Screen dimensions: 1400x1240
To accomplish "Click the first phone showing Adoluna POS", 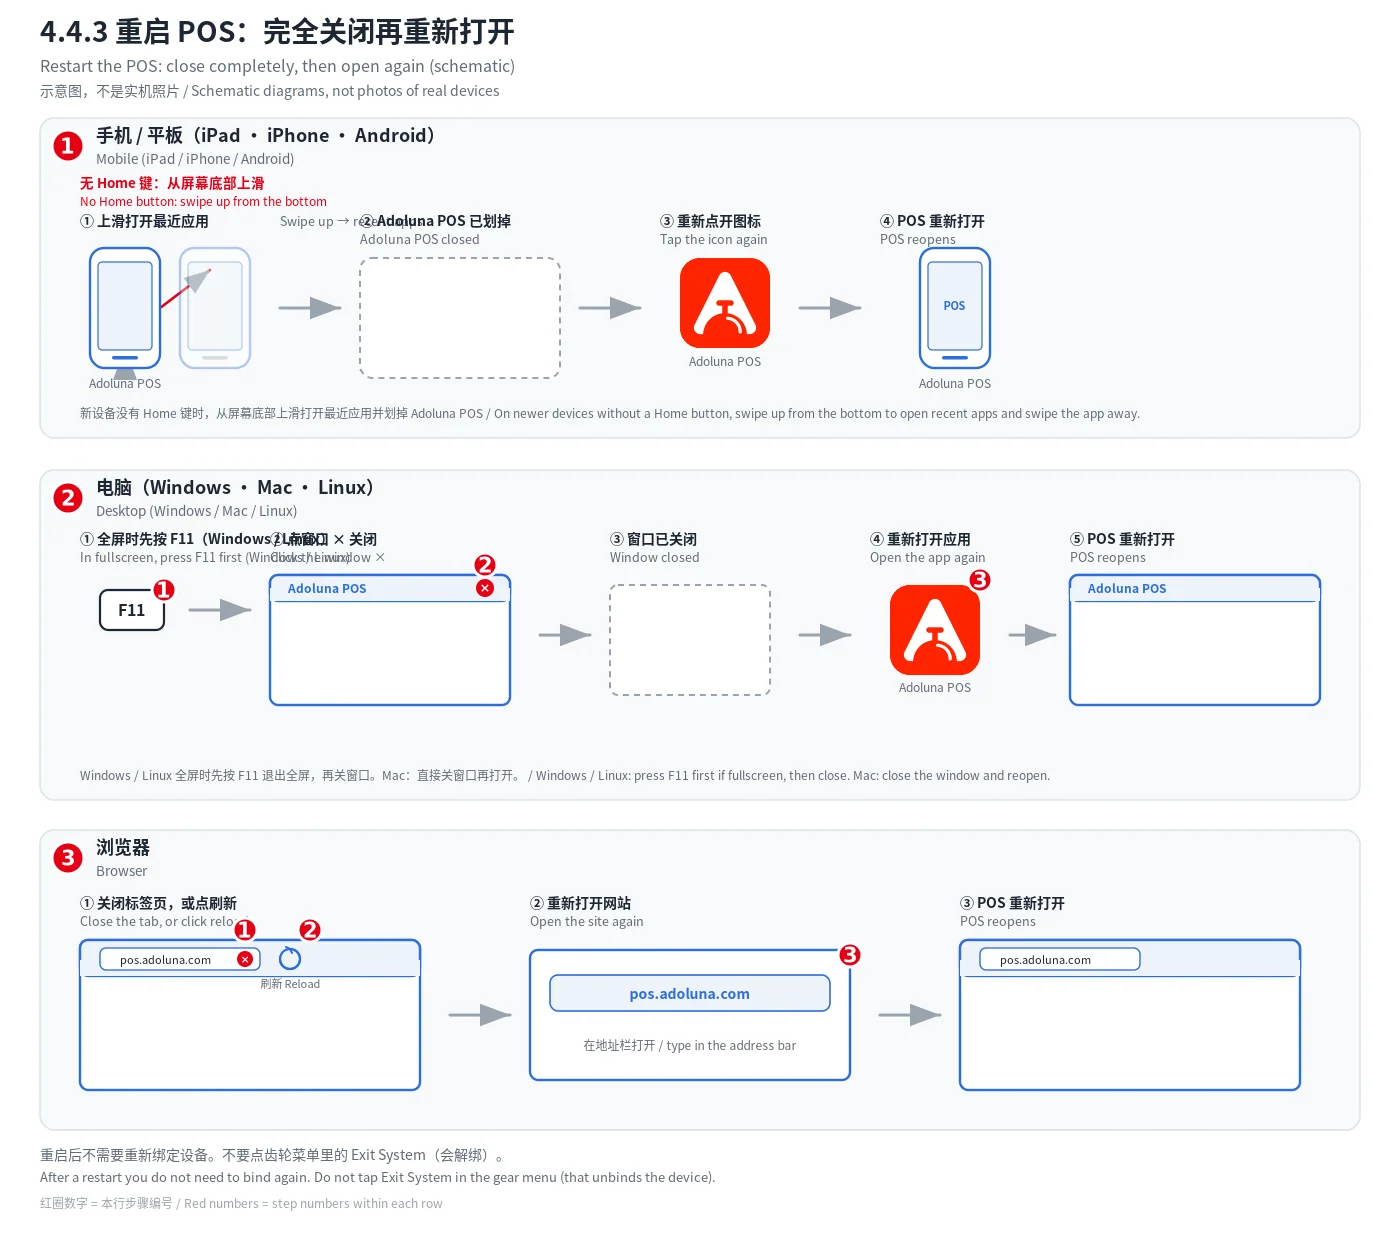I will click(125, 308).
